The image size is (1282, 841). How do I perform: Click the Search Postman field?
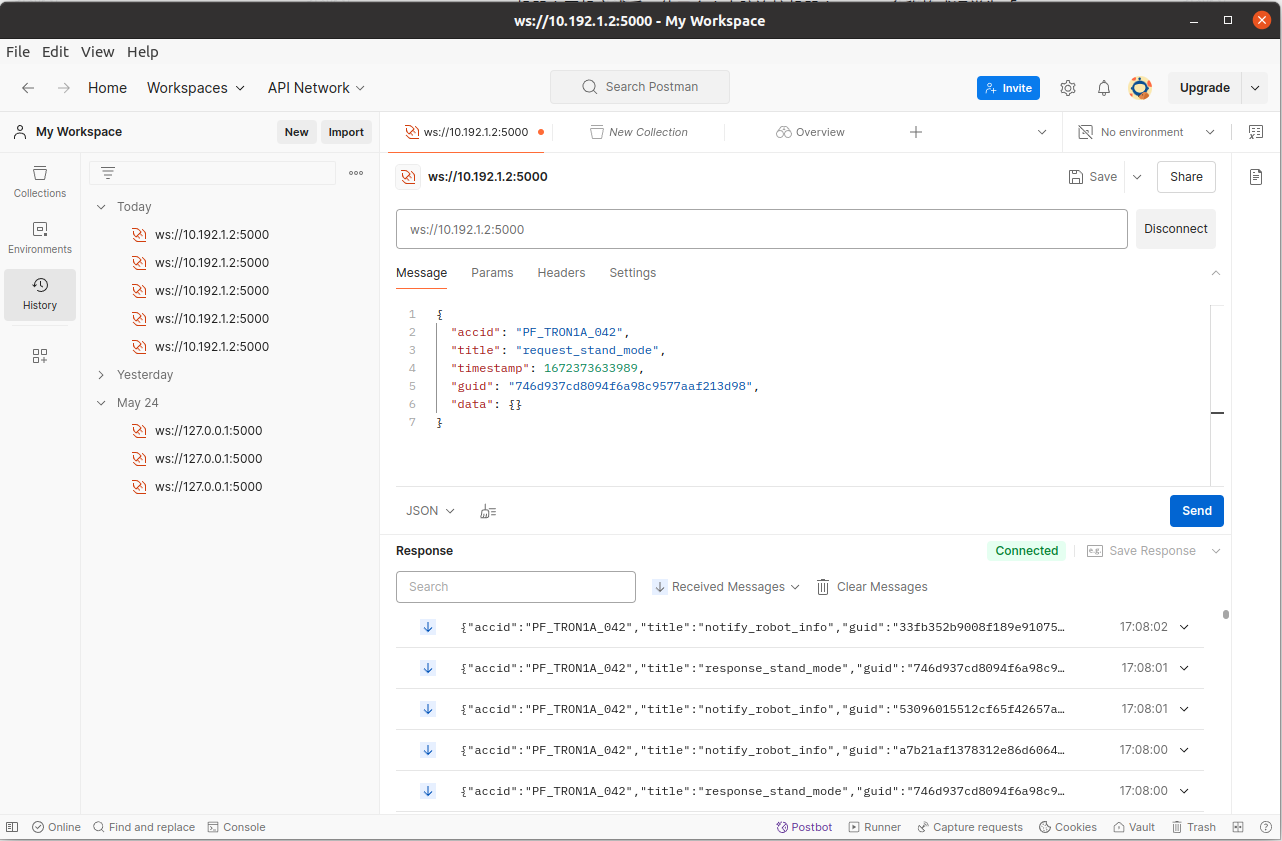tap(640, 87)
